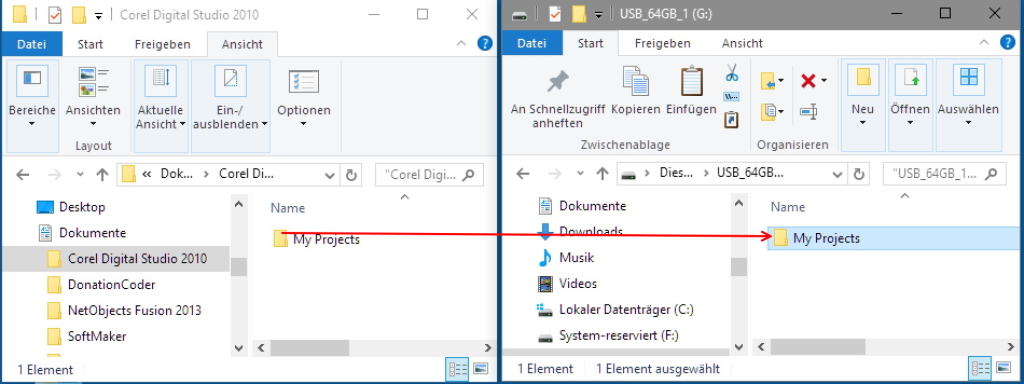Click Dok... breadcrumb in left address bar

click(177, 174)
